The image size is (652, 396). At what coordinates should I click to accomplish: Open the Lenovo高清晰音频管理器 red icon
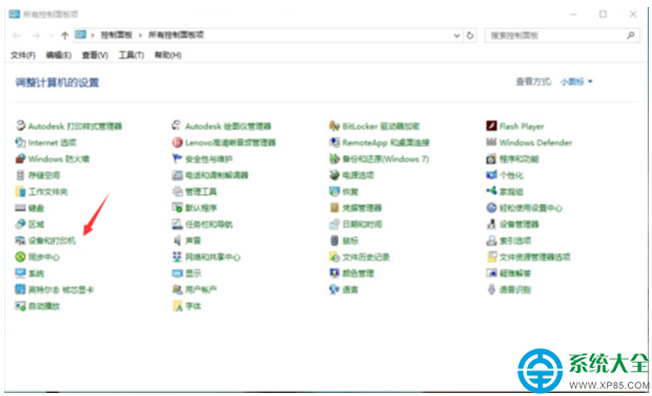178,143
